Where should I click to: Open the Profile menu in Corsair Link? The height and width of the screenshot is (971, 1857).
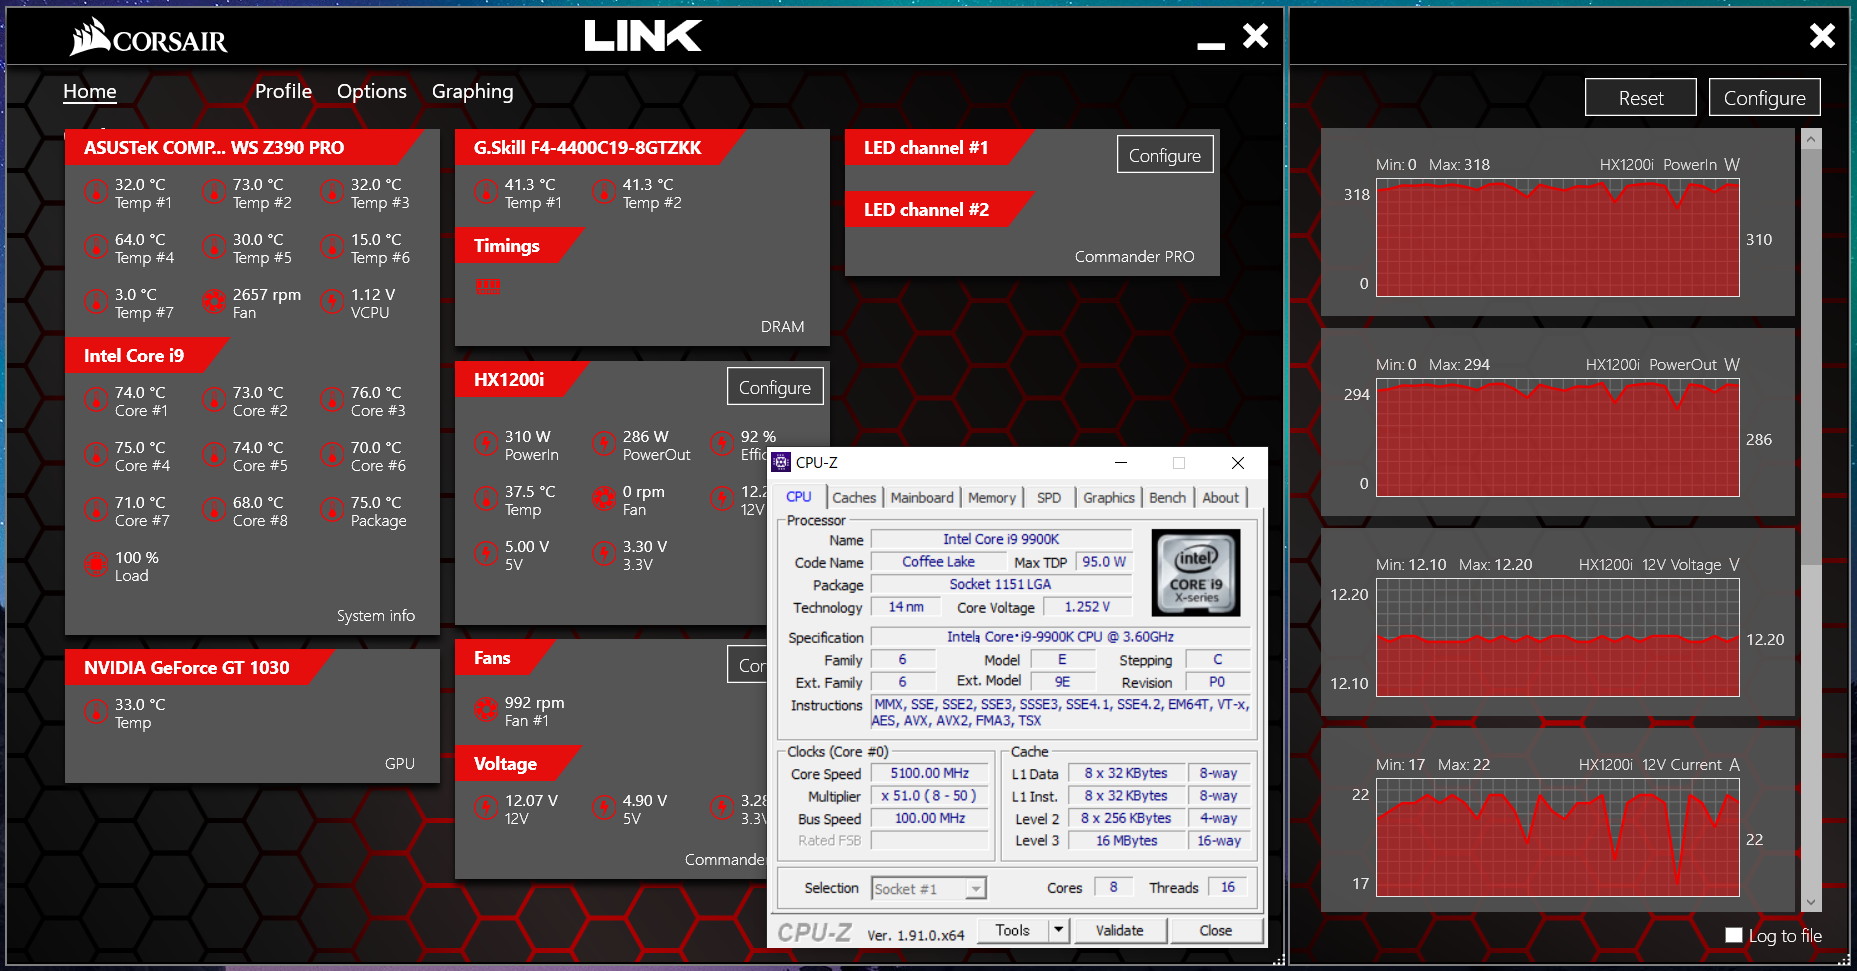click(283, 91)
